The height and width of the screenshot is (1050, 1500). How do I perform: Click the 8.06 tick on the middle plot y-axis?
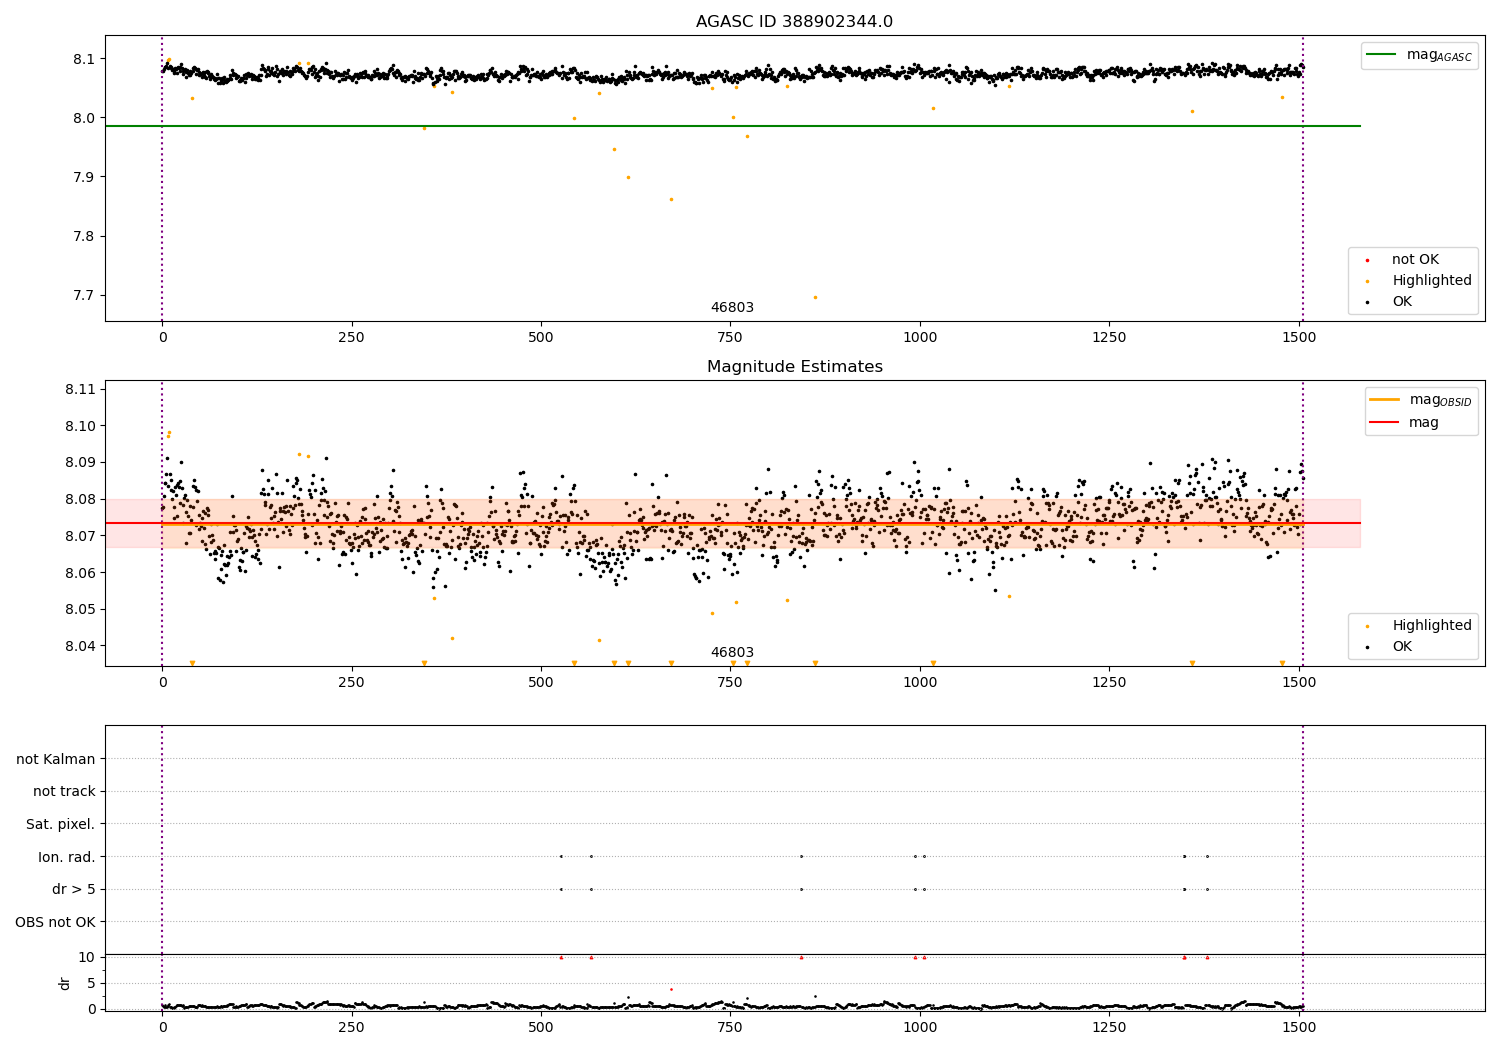(80, 573)
